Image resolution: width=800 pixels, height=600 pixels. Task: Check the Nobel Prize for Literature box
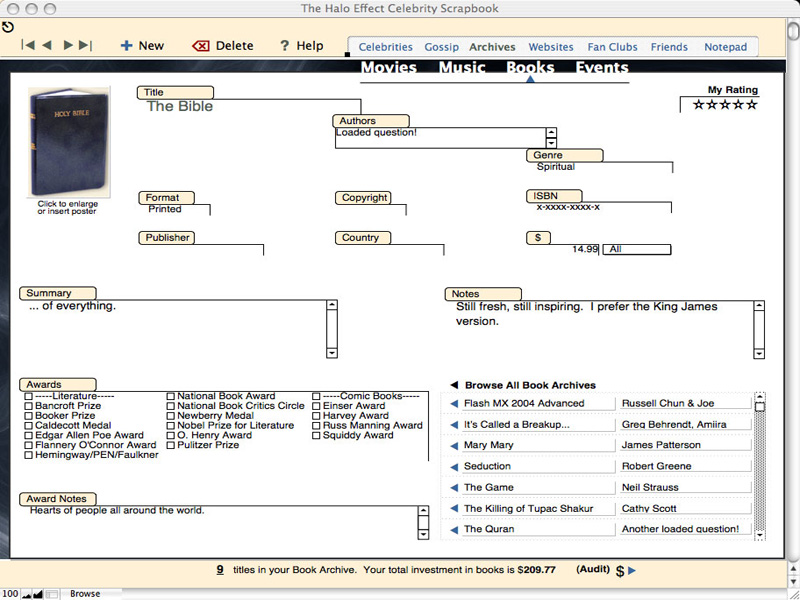pyautogui.click(x=170, y=426)
